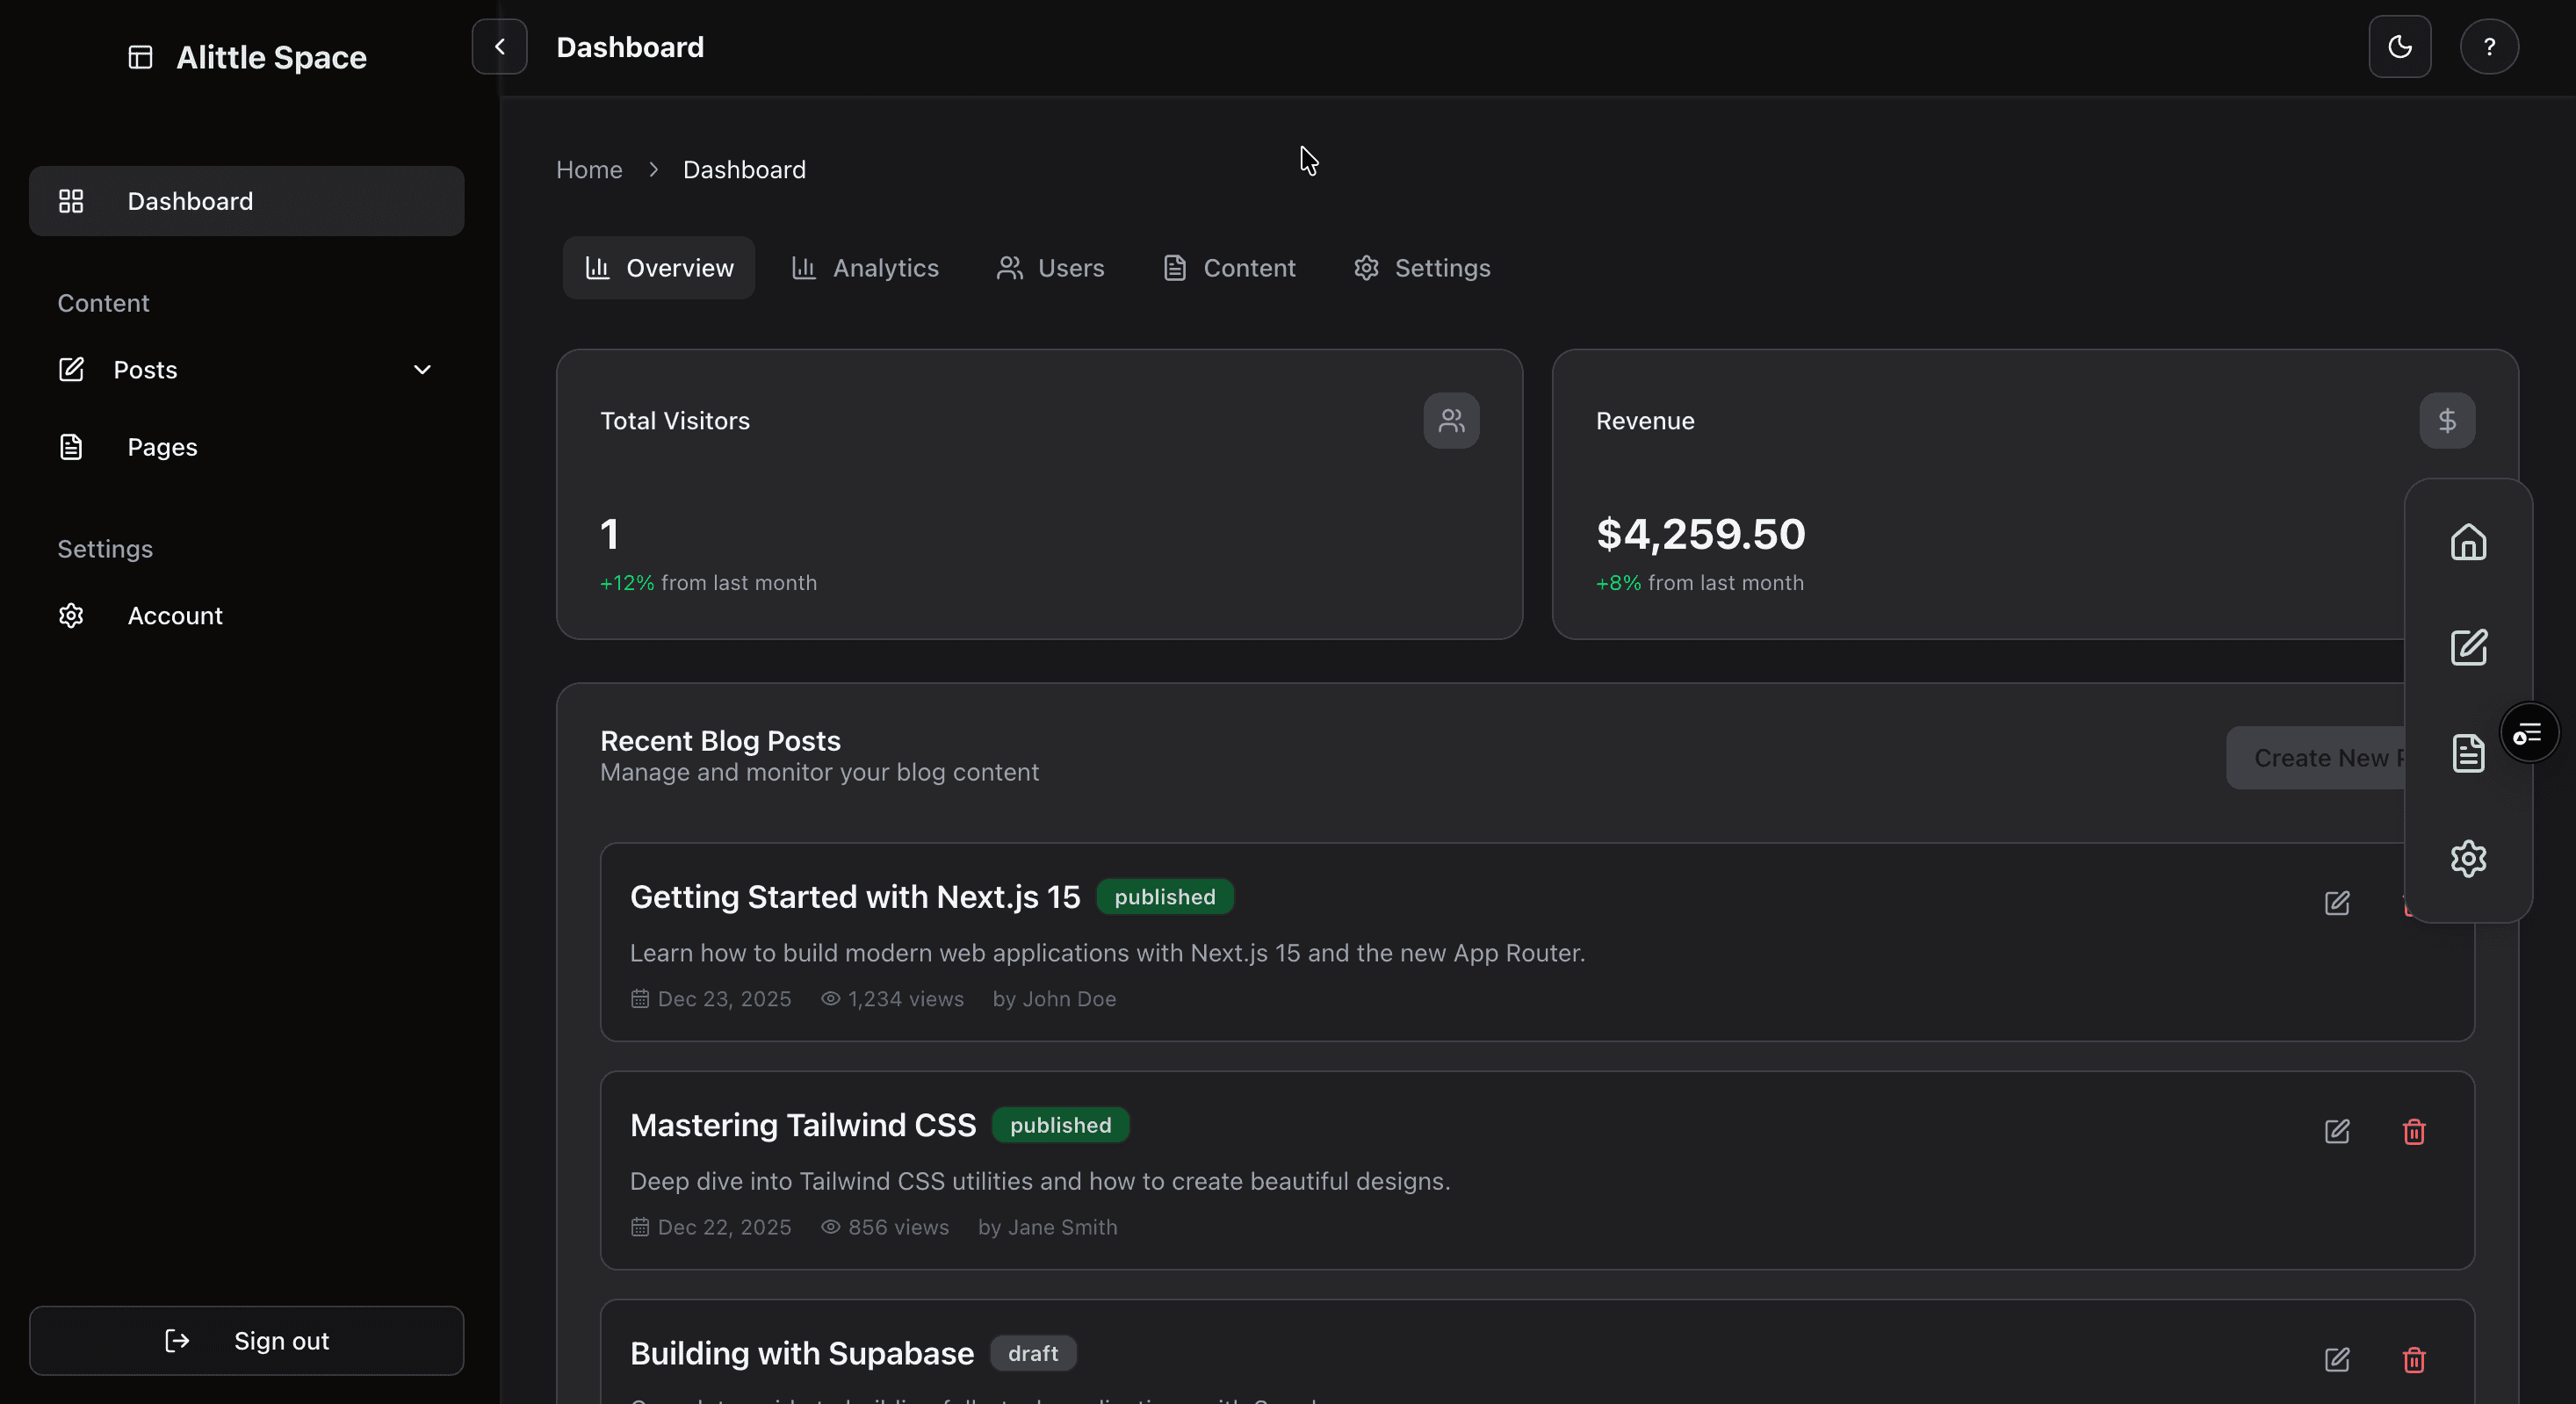Click the dollar icon on Revenue card
The height and width of the screenshot is (1404, 2576).
(2447, 420)
